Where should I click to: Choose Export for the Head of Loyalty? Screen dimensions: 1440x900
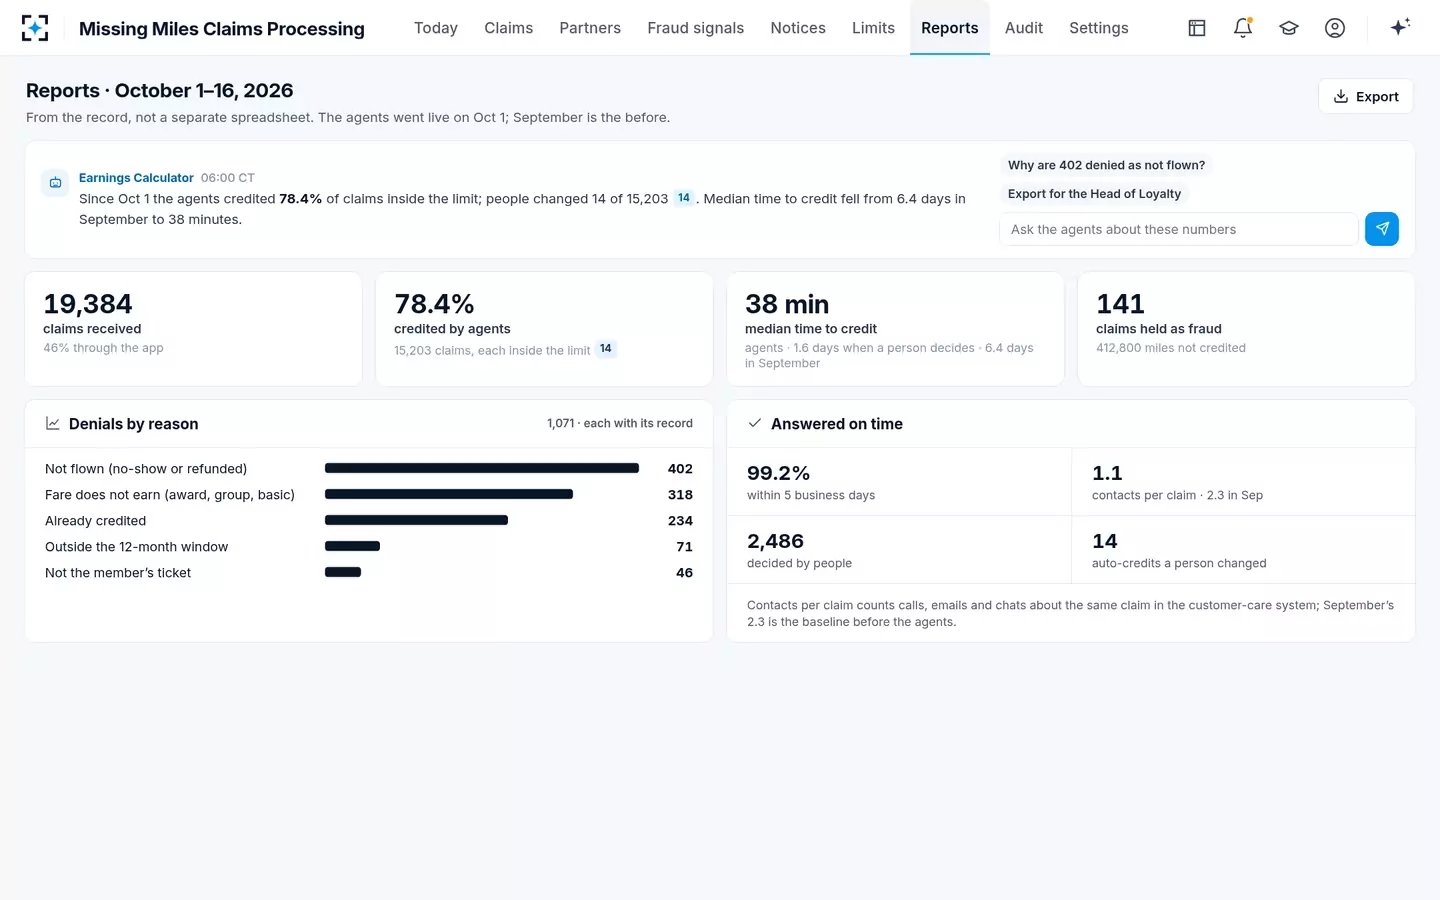1094,194
